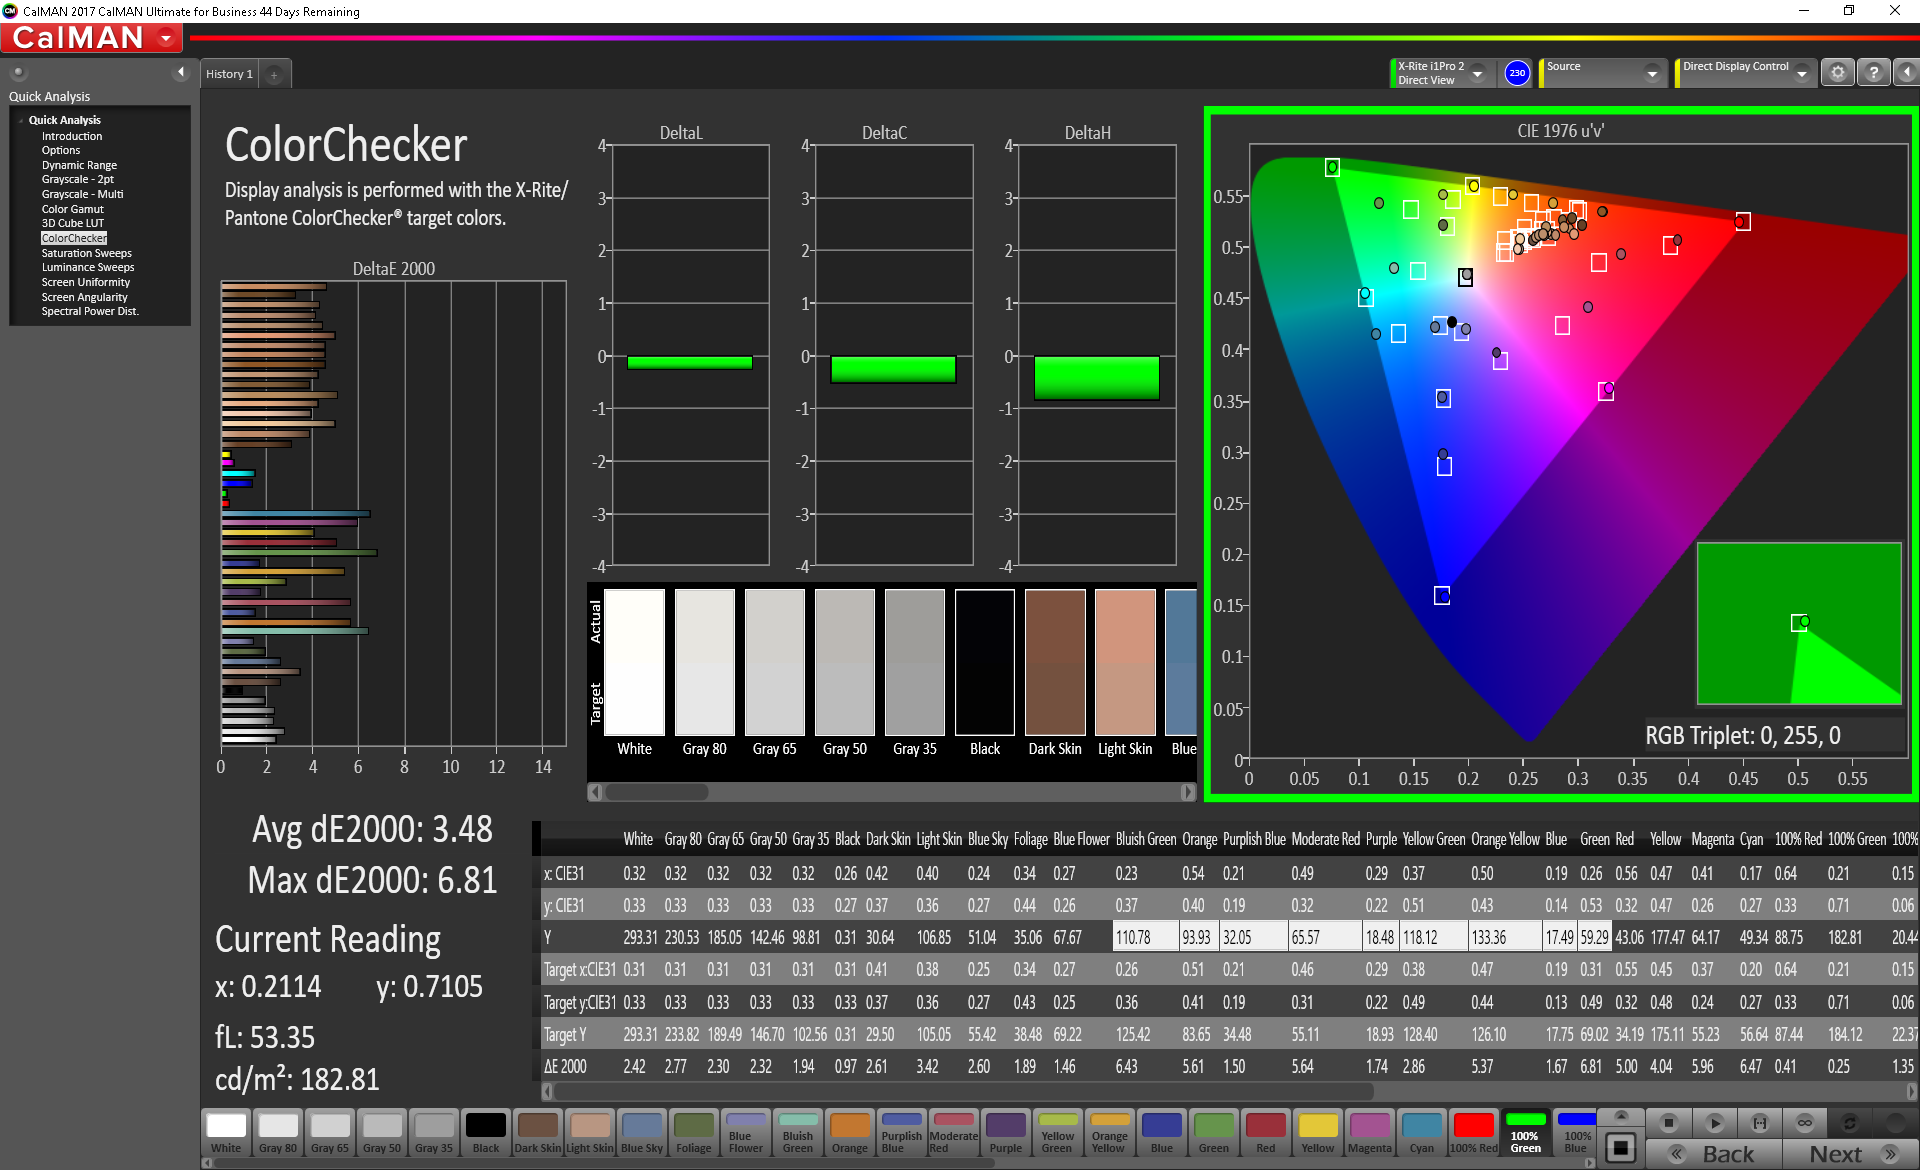
Task: Click the stop measurement button
Action: point(1668,1122)
